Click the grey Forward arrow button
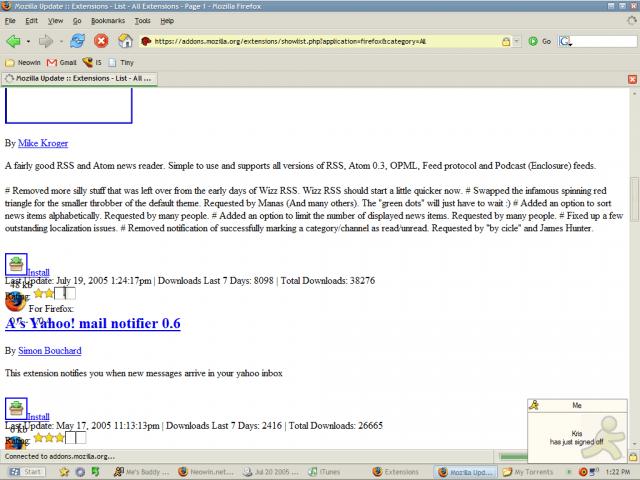The image size is (640, 480). click(x=46, y=41)
